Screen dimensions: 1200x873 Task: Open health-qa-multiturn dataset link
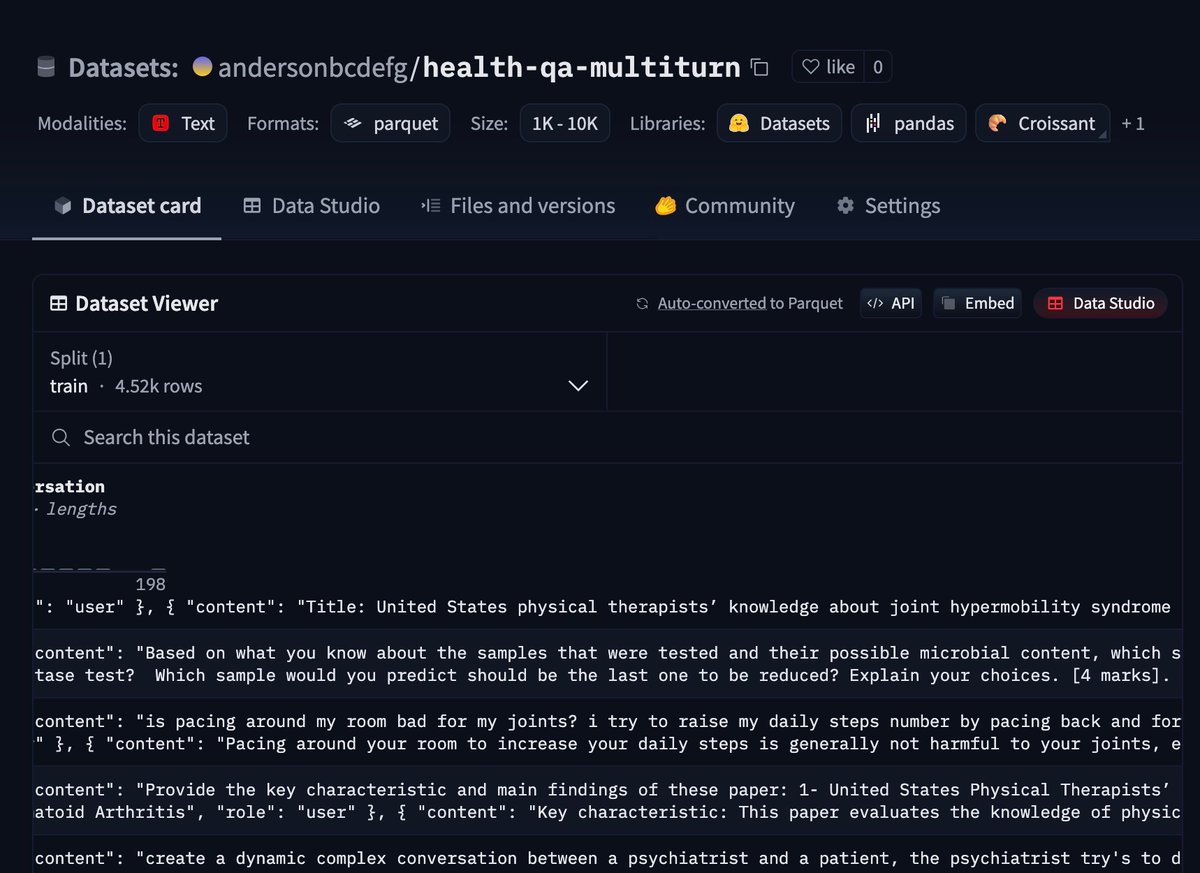(582, 67)
